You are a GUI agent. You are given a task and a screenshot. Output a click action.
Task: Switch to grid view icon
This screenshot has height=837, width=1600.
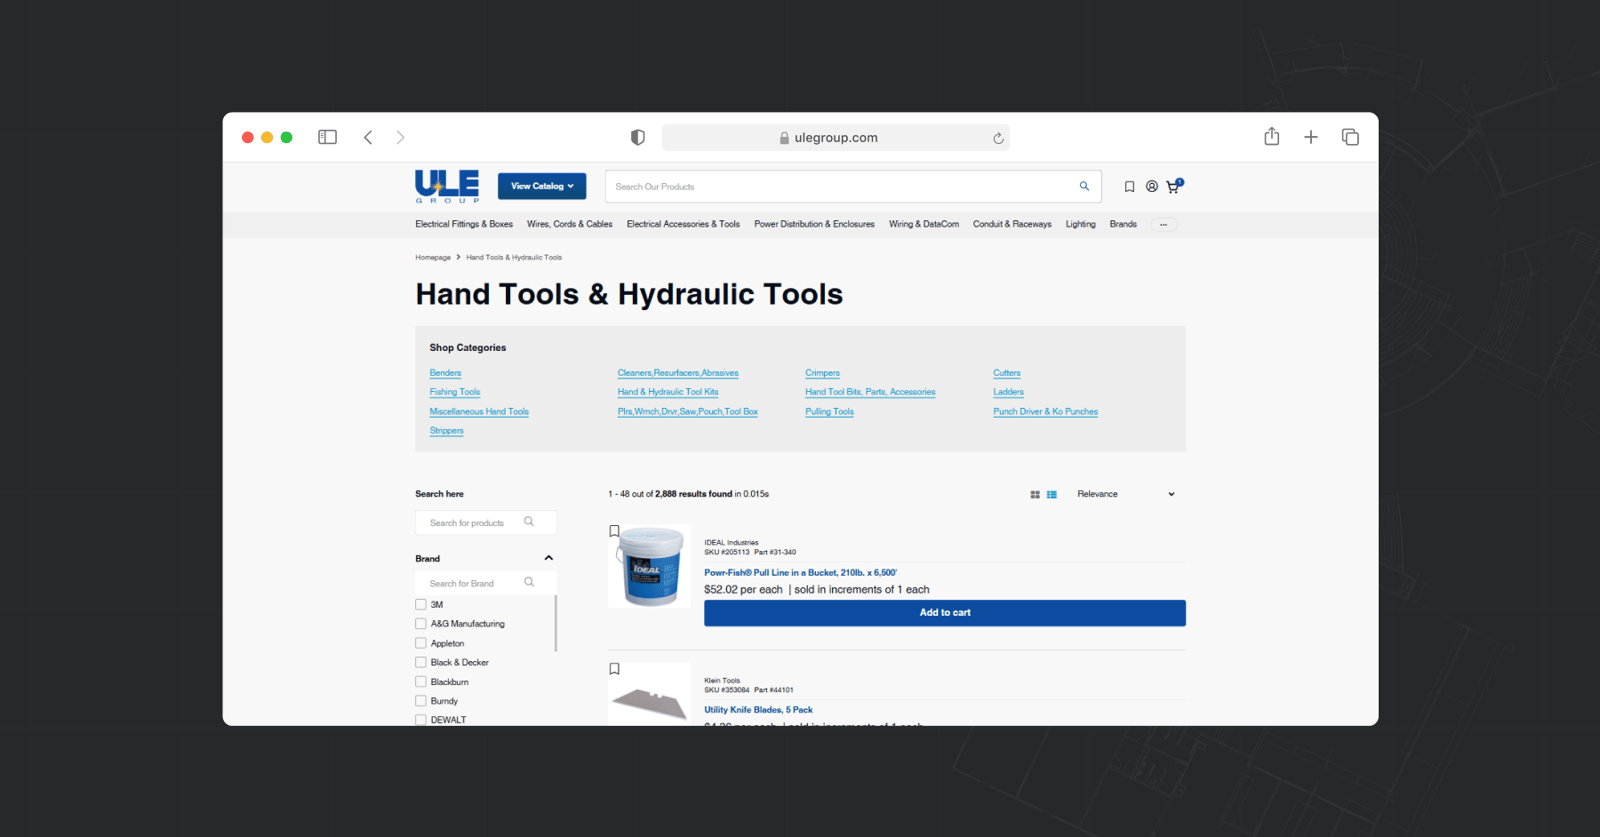point(1035,494)
